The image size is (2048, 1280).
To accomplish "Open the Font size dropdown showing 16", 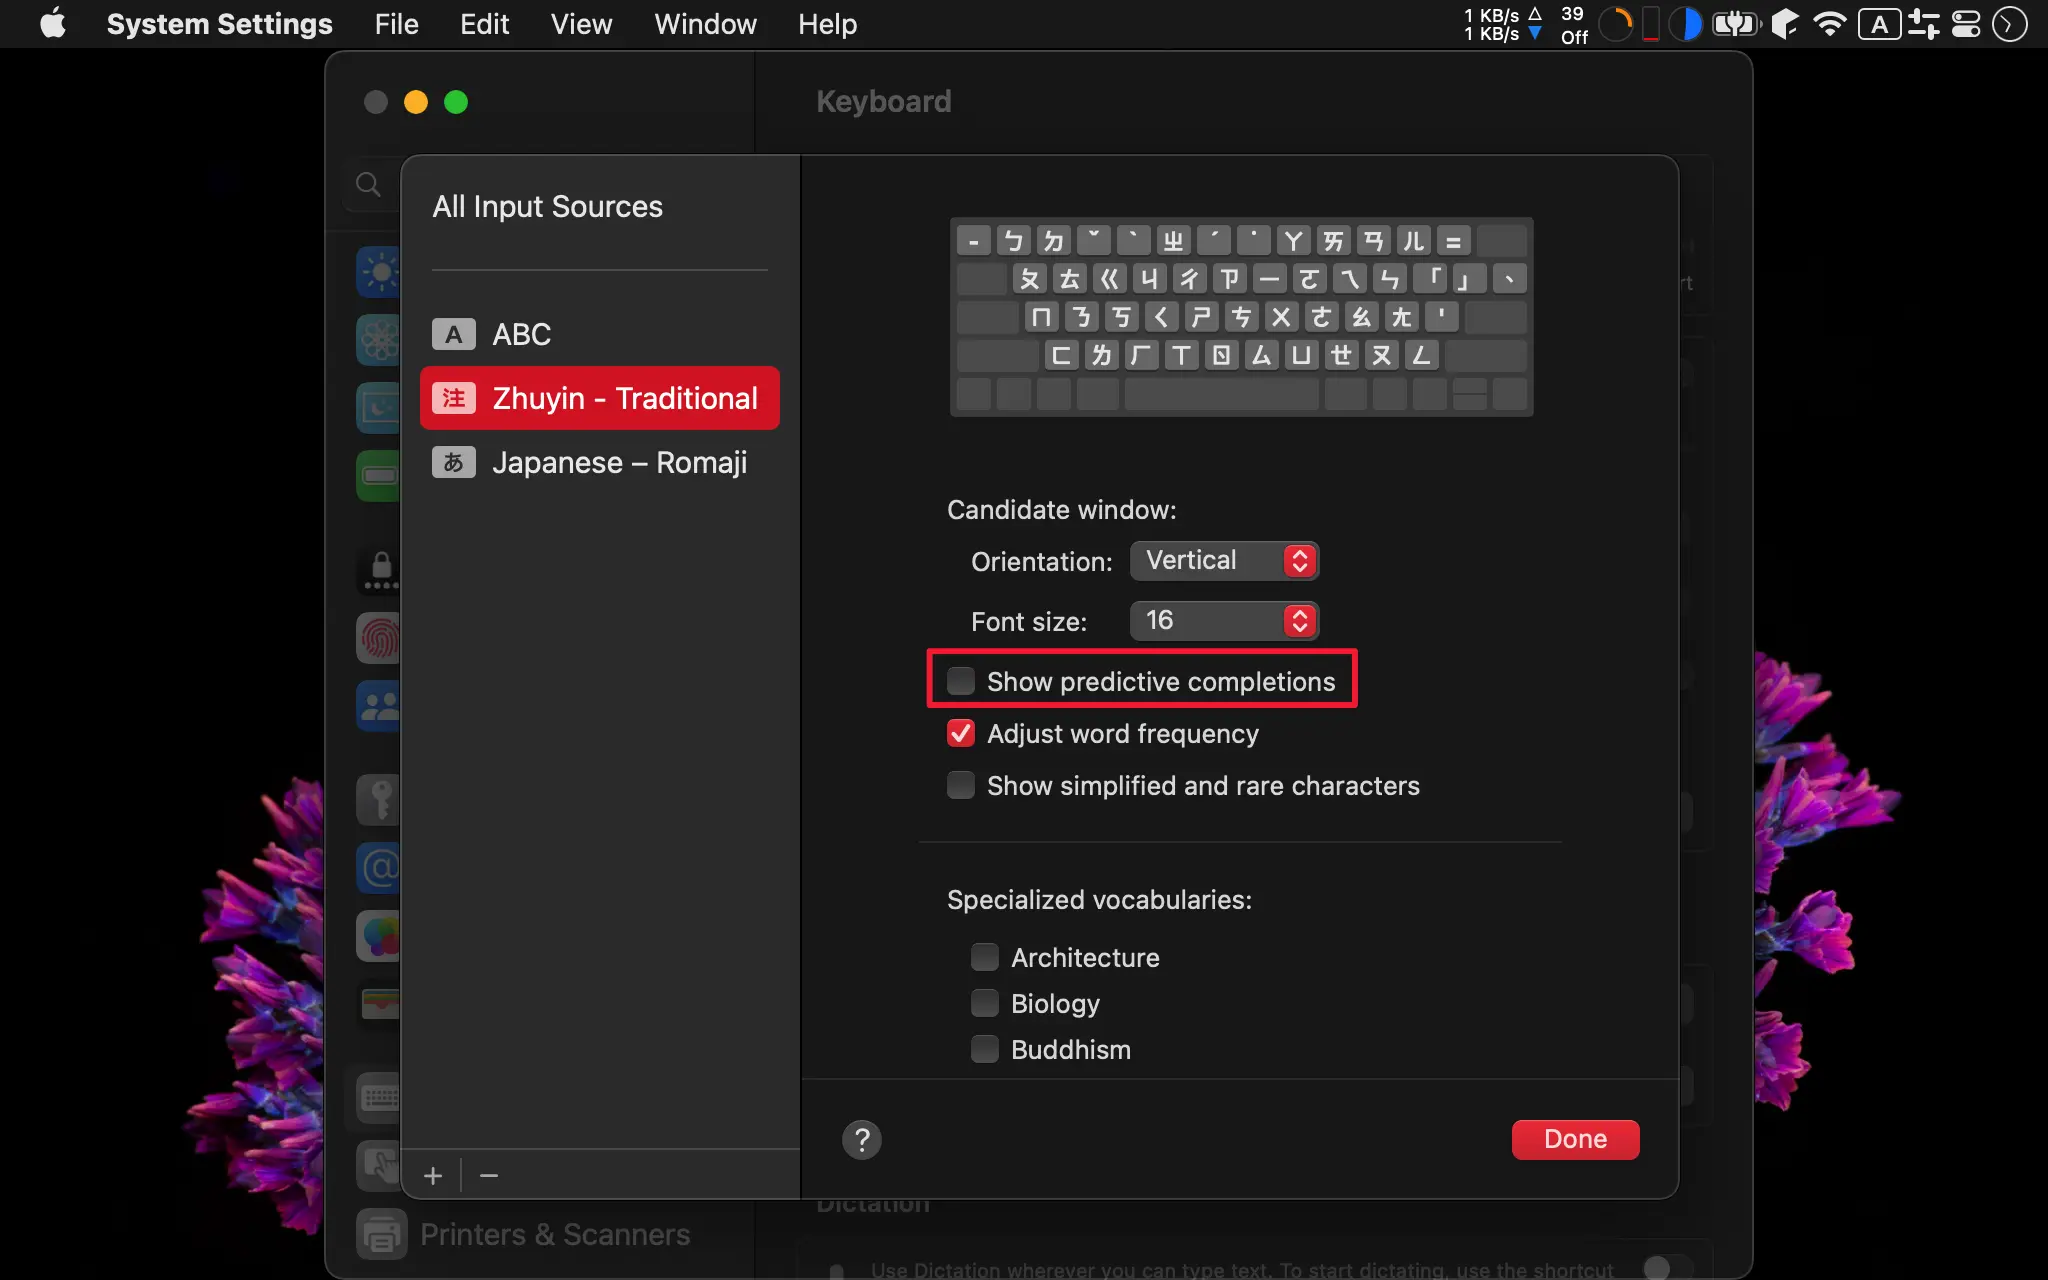I will click(1224, 621).
